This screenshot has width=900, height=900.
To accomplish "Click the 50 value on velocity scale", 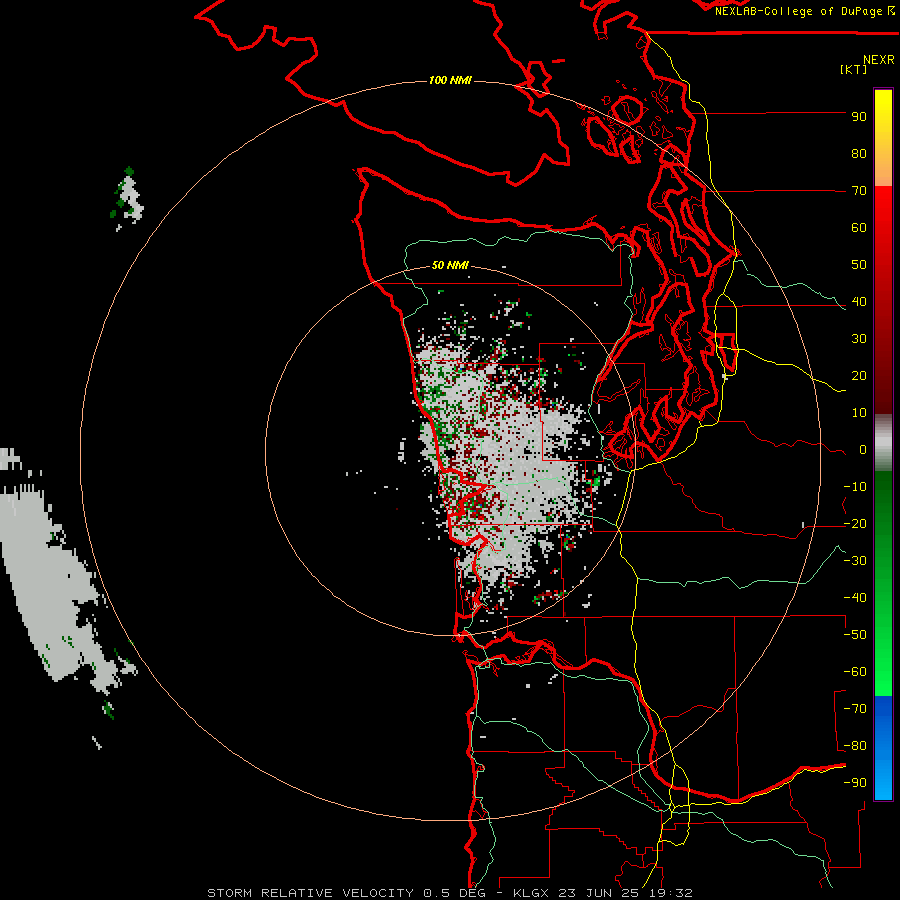I will pos(859,265).
